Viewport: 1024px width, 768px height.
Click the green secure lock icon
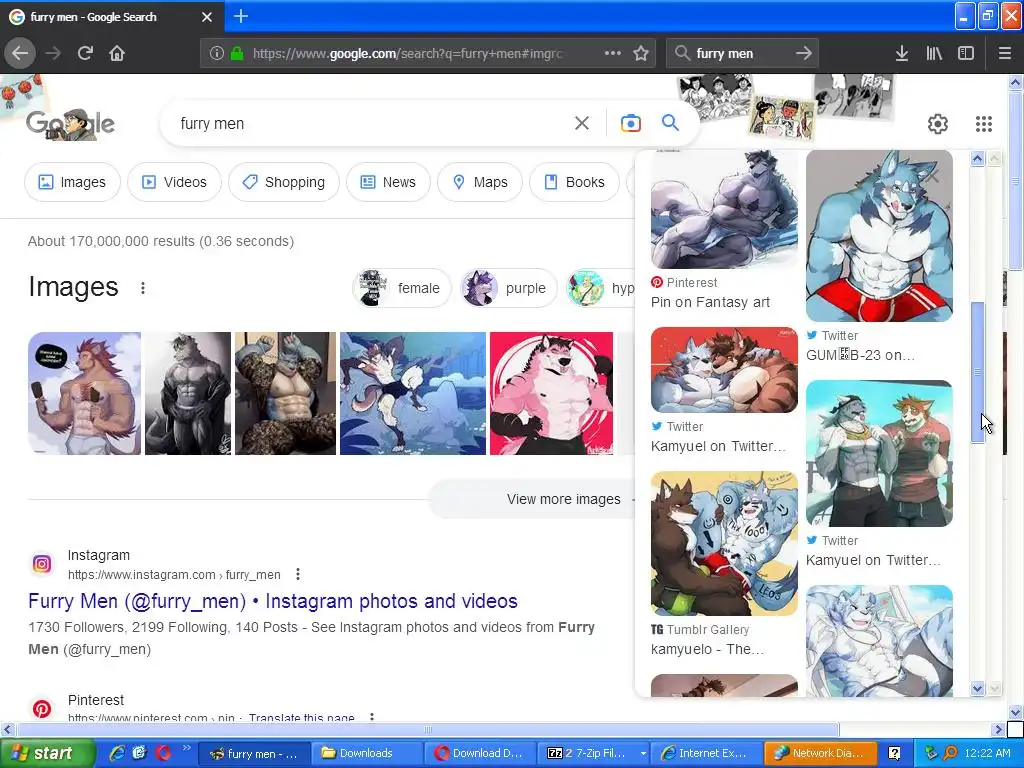point(237,53)
